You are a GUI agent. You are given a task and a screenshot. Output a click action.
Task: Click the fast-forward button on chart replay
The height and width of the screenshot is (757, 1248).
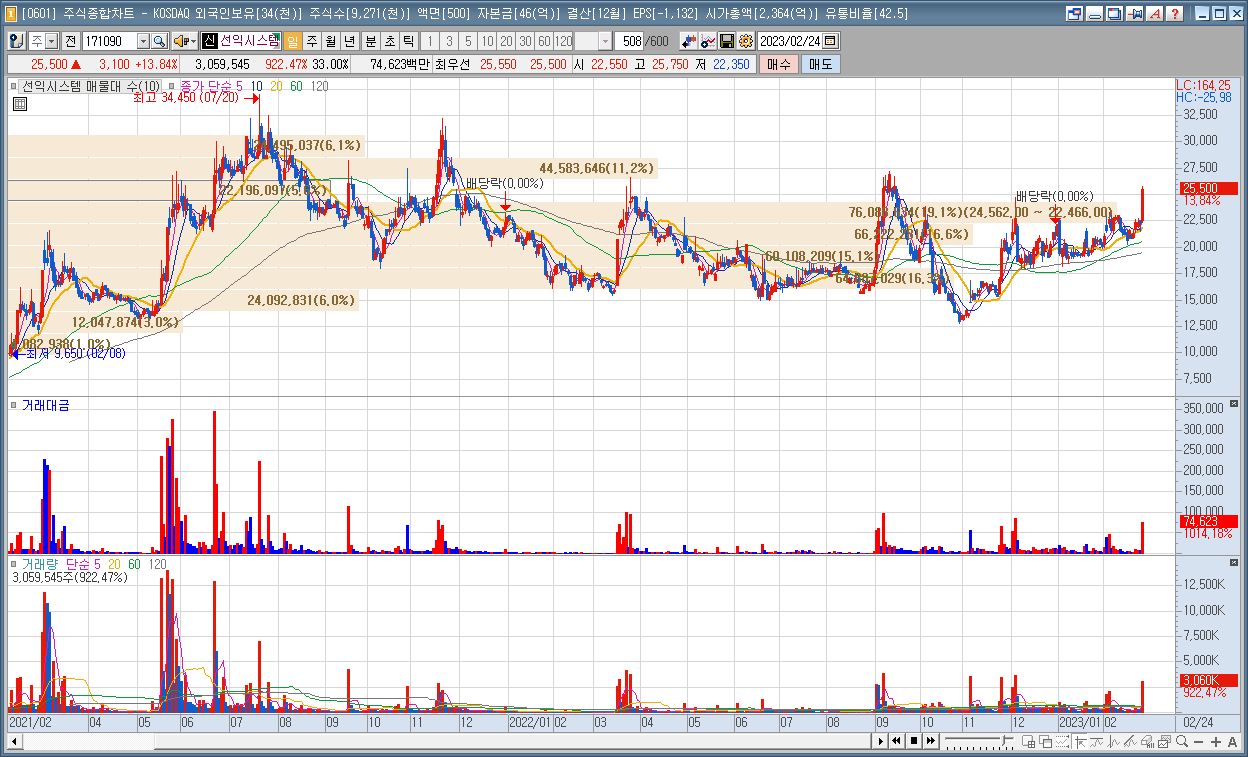tap(931, 741)
